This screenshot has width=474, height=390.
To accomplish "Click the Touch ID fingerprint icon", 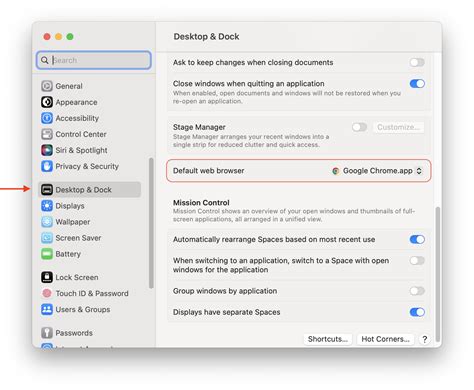I will coord(47,293).
